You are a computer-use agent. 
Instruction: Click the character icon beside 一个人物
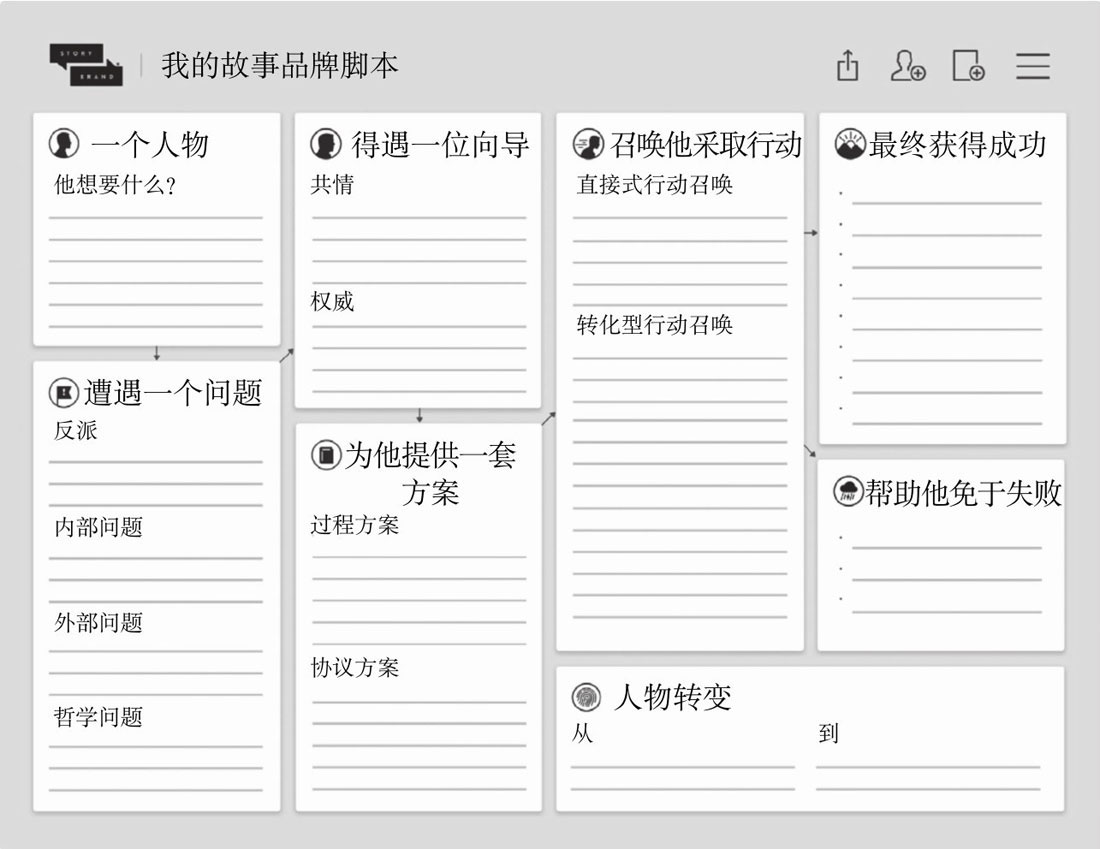click(x=64, y=144)
